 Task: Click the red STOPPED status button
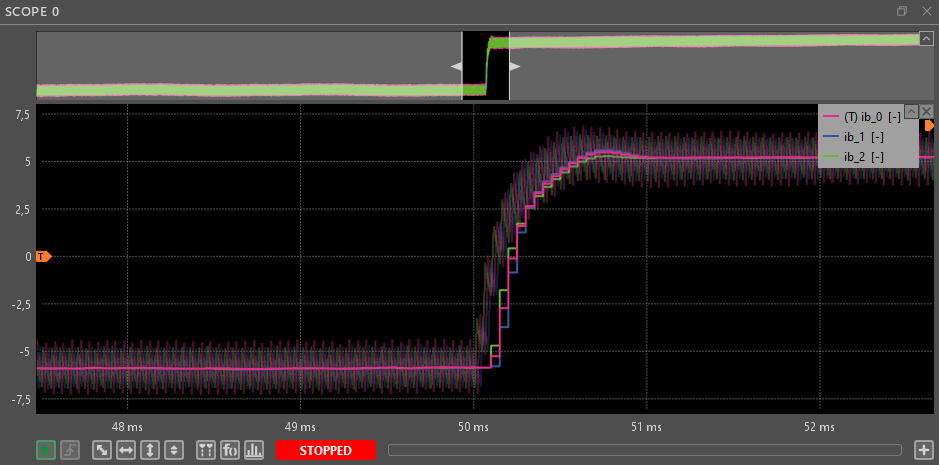pyautogui.click(x=325, y=450)
